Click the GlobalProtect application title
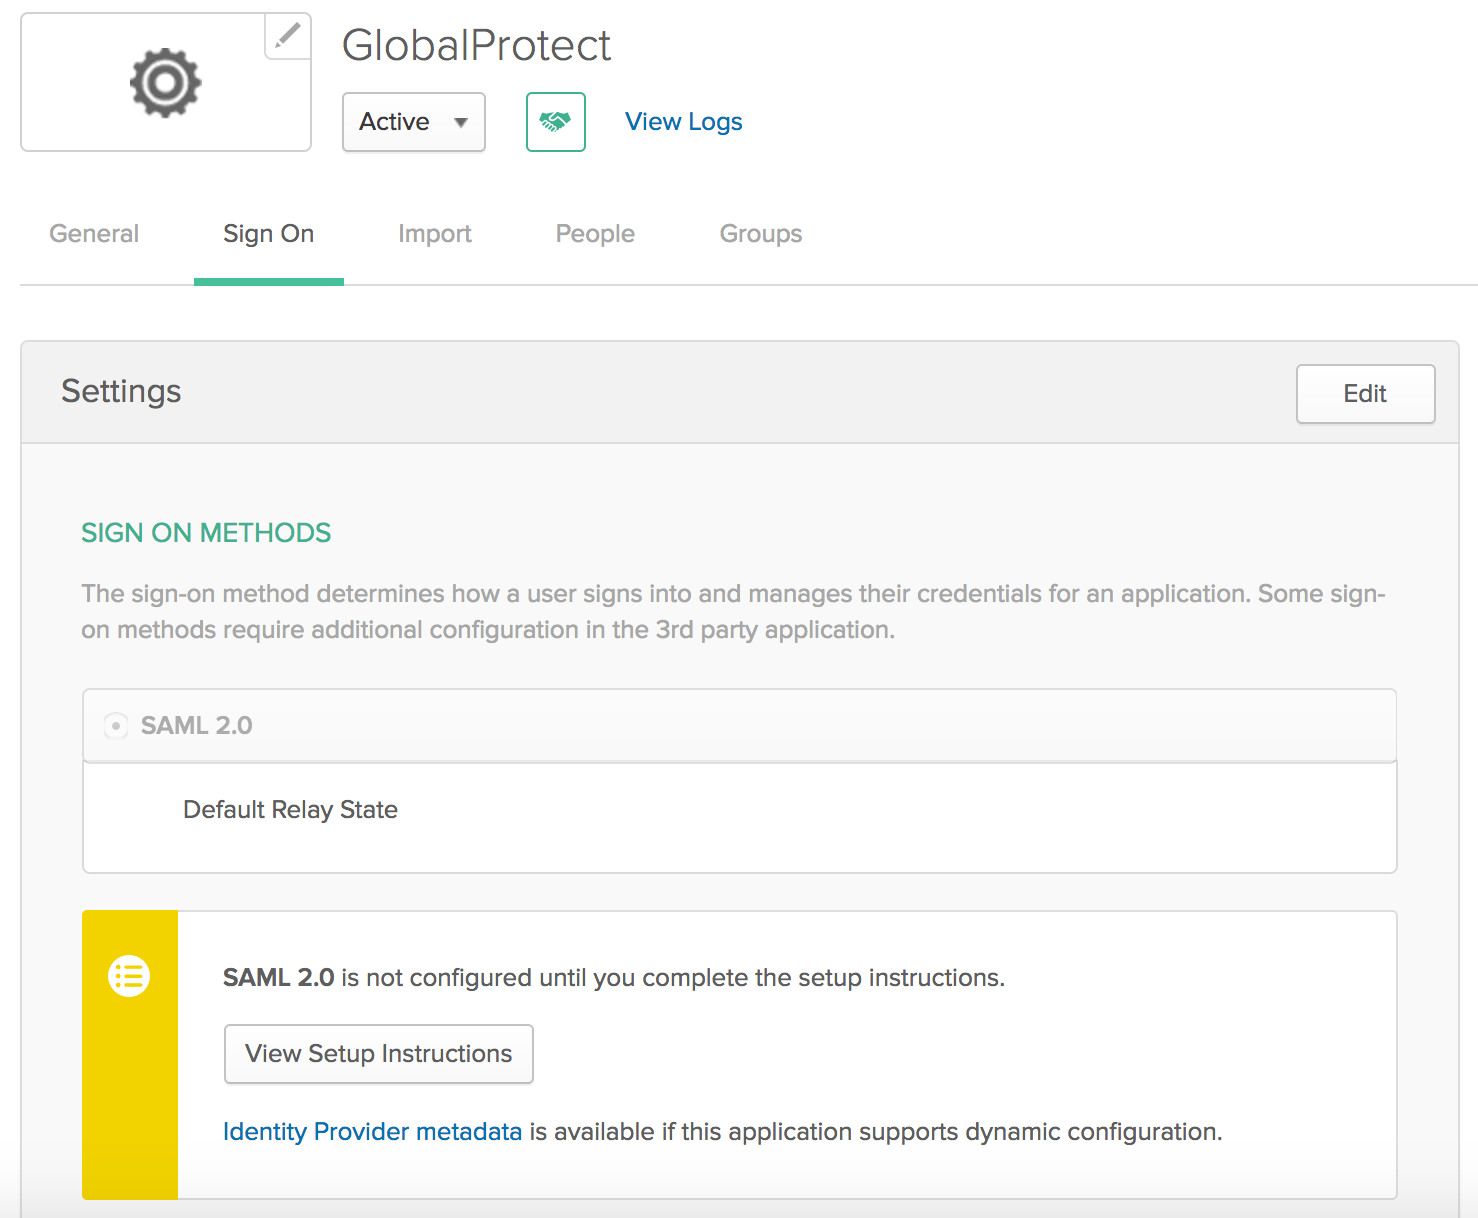 [x=476, y=46]
